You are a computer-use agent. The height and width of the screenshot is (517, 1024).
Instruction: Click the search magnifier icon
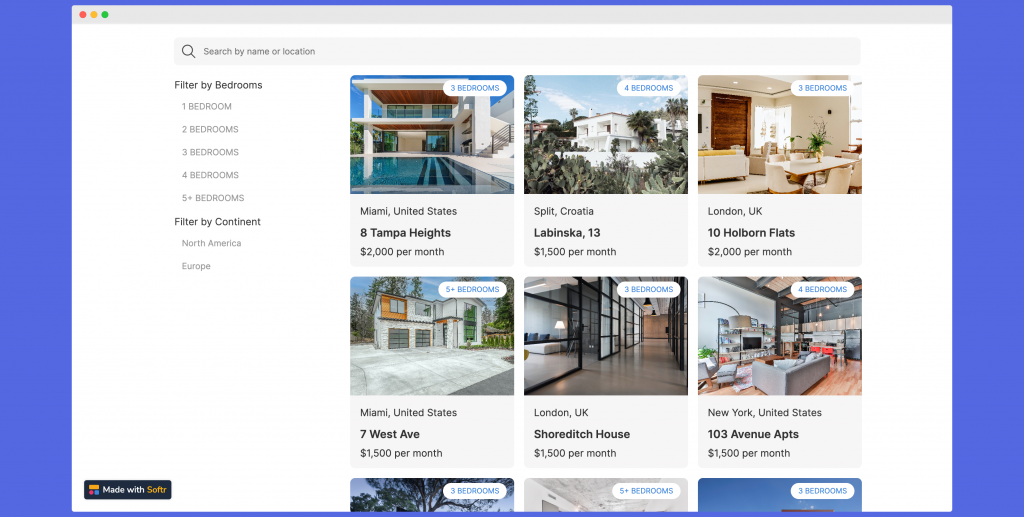click(188, 52)
